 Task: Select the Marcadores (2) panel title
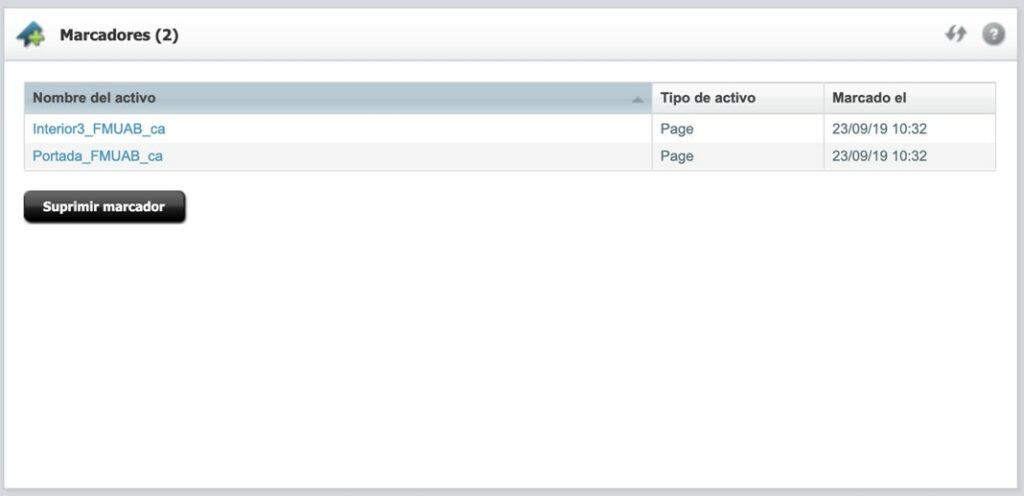click(119, 35)
